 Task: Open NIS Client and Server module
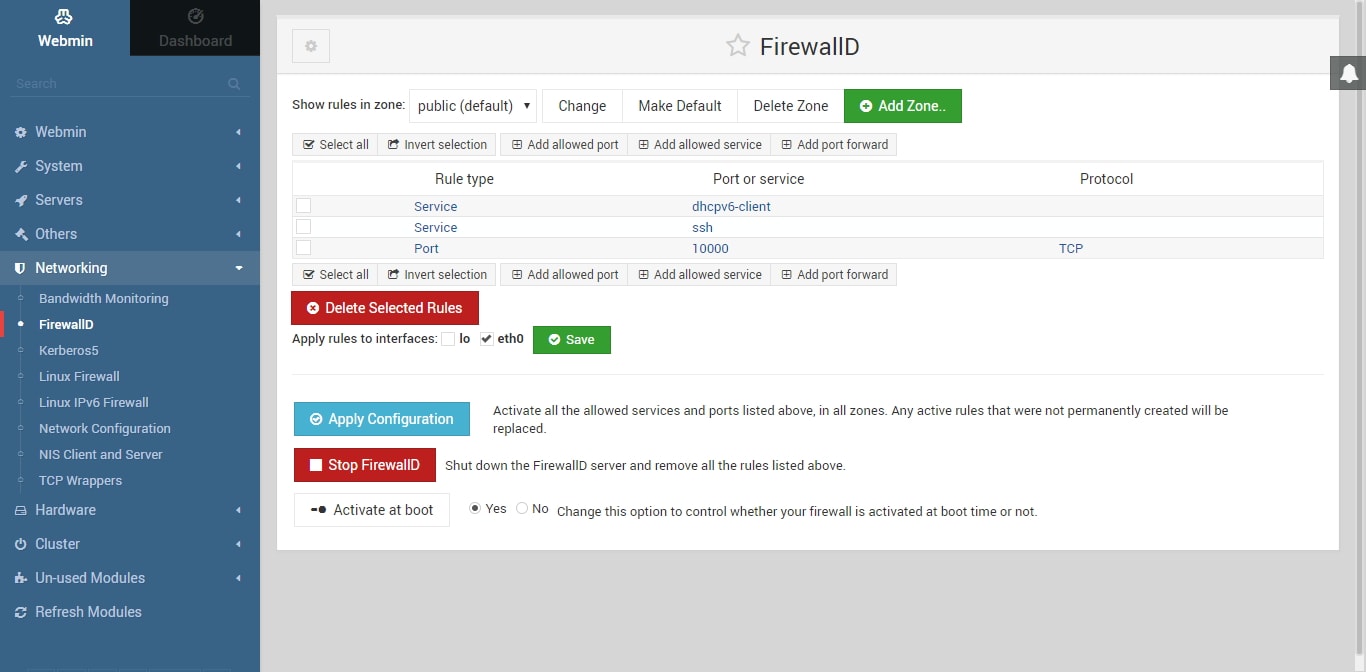pos(101,455)
